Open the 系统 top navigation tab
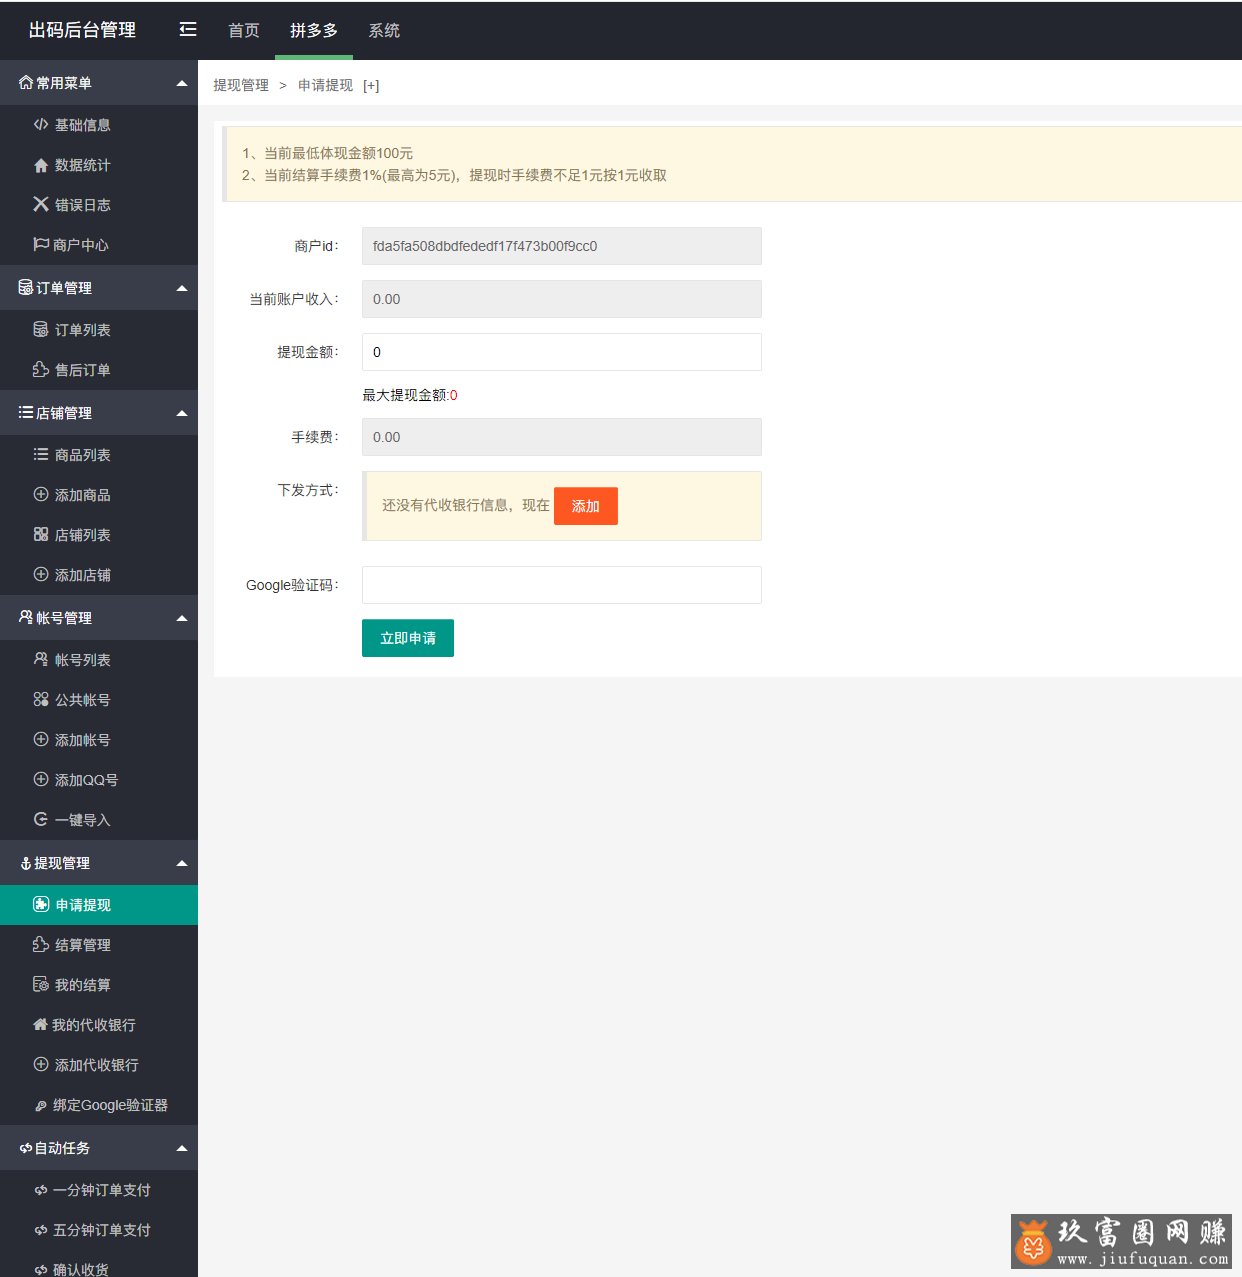The image size is (1242, 1277). [384, 30]
